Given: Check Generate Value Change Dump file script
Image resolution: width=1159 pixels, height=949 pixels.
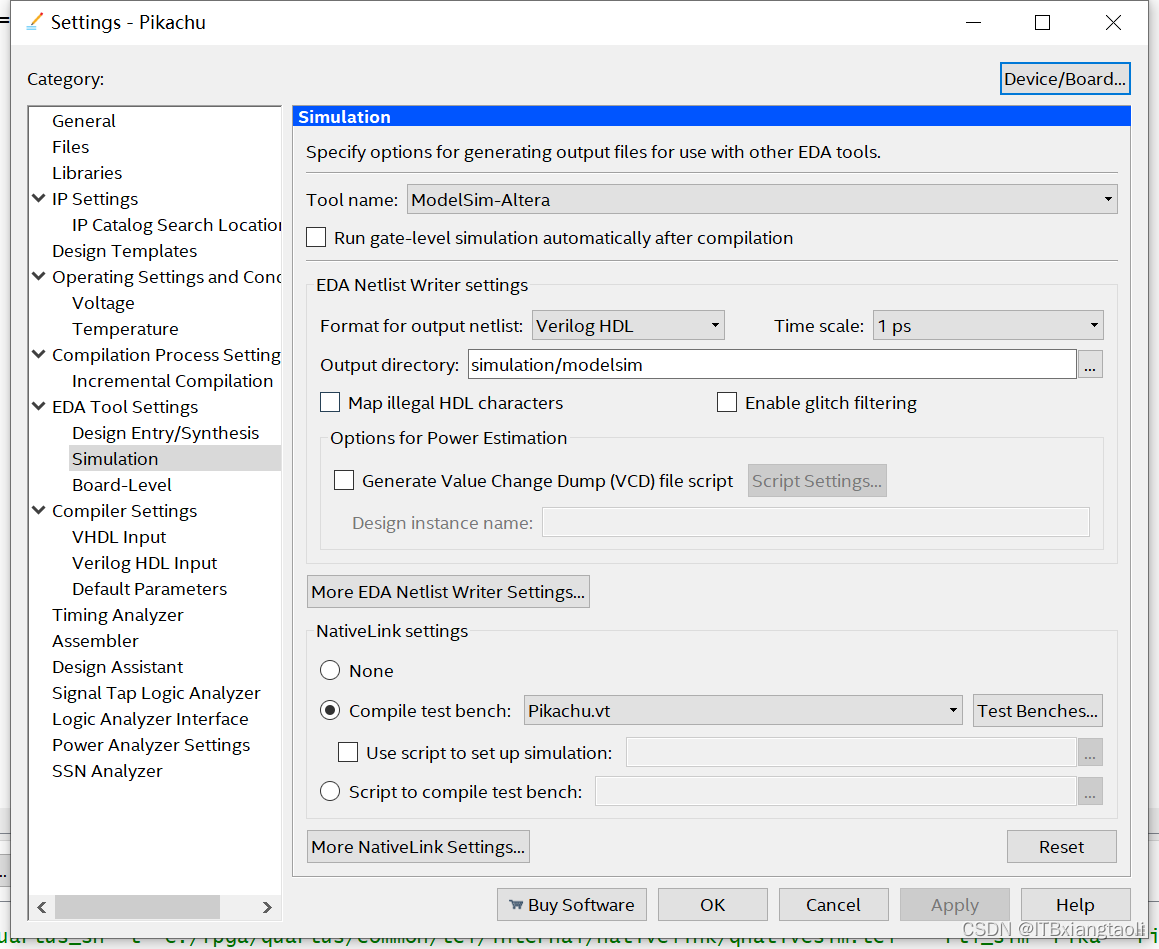Looking at the screenshot, I should pos(344,481).
